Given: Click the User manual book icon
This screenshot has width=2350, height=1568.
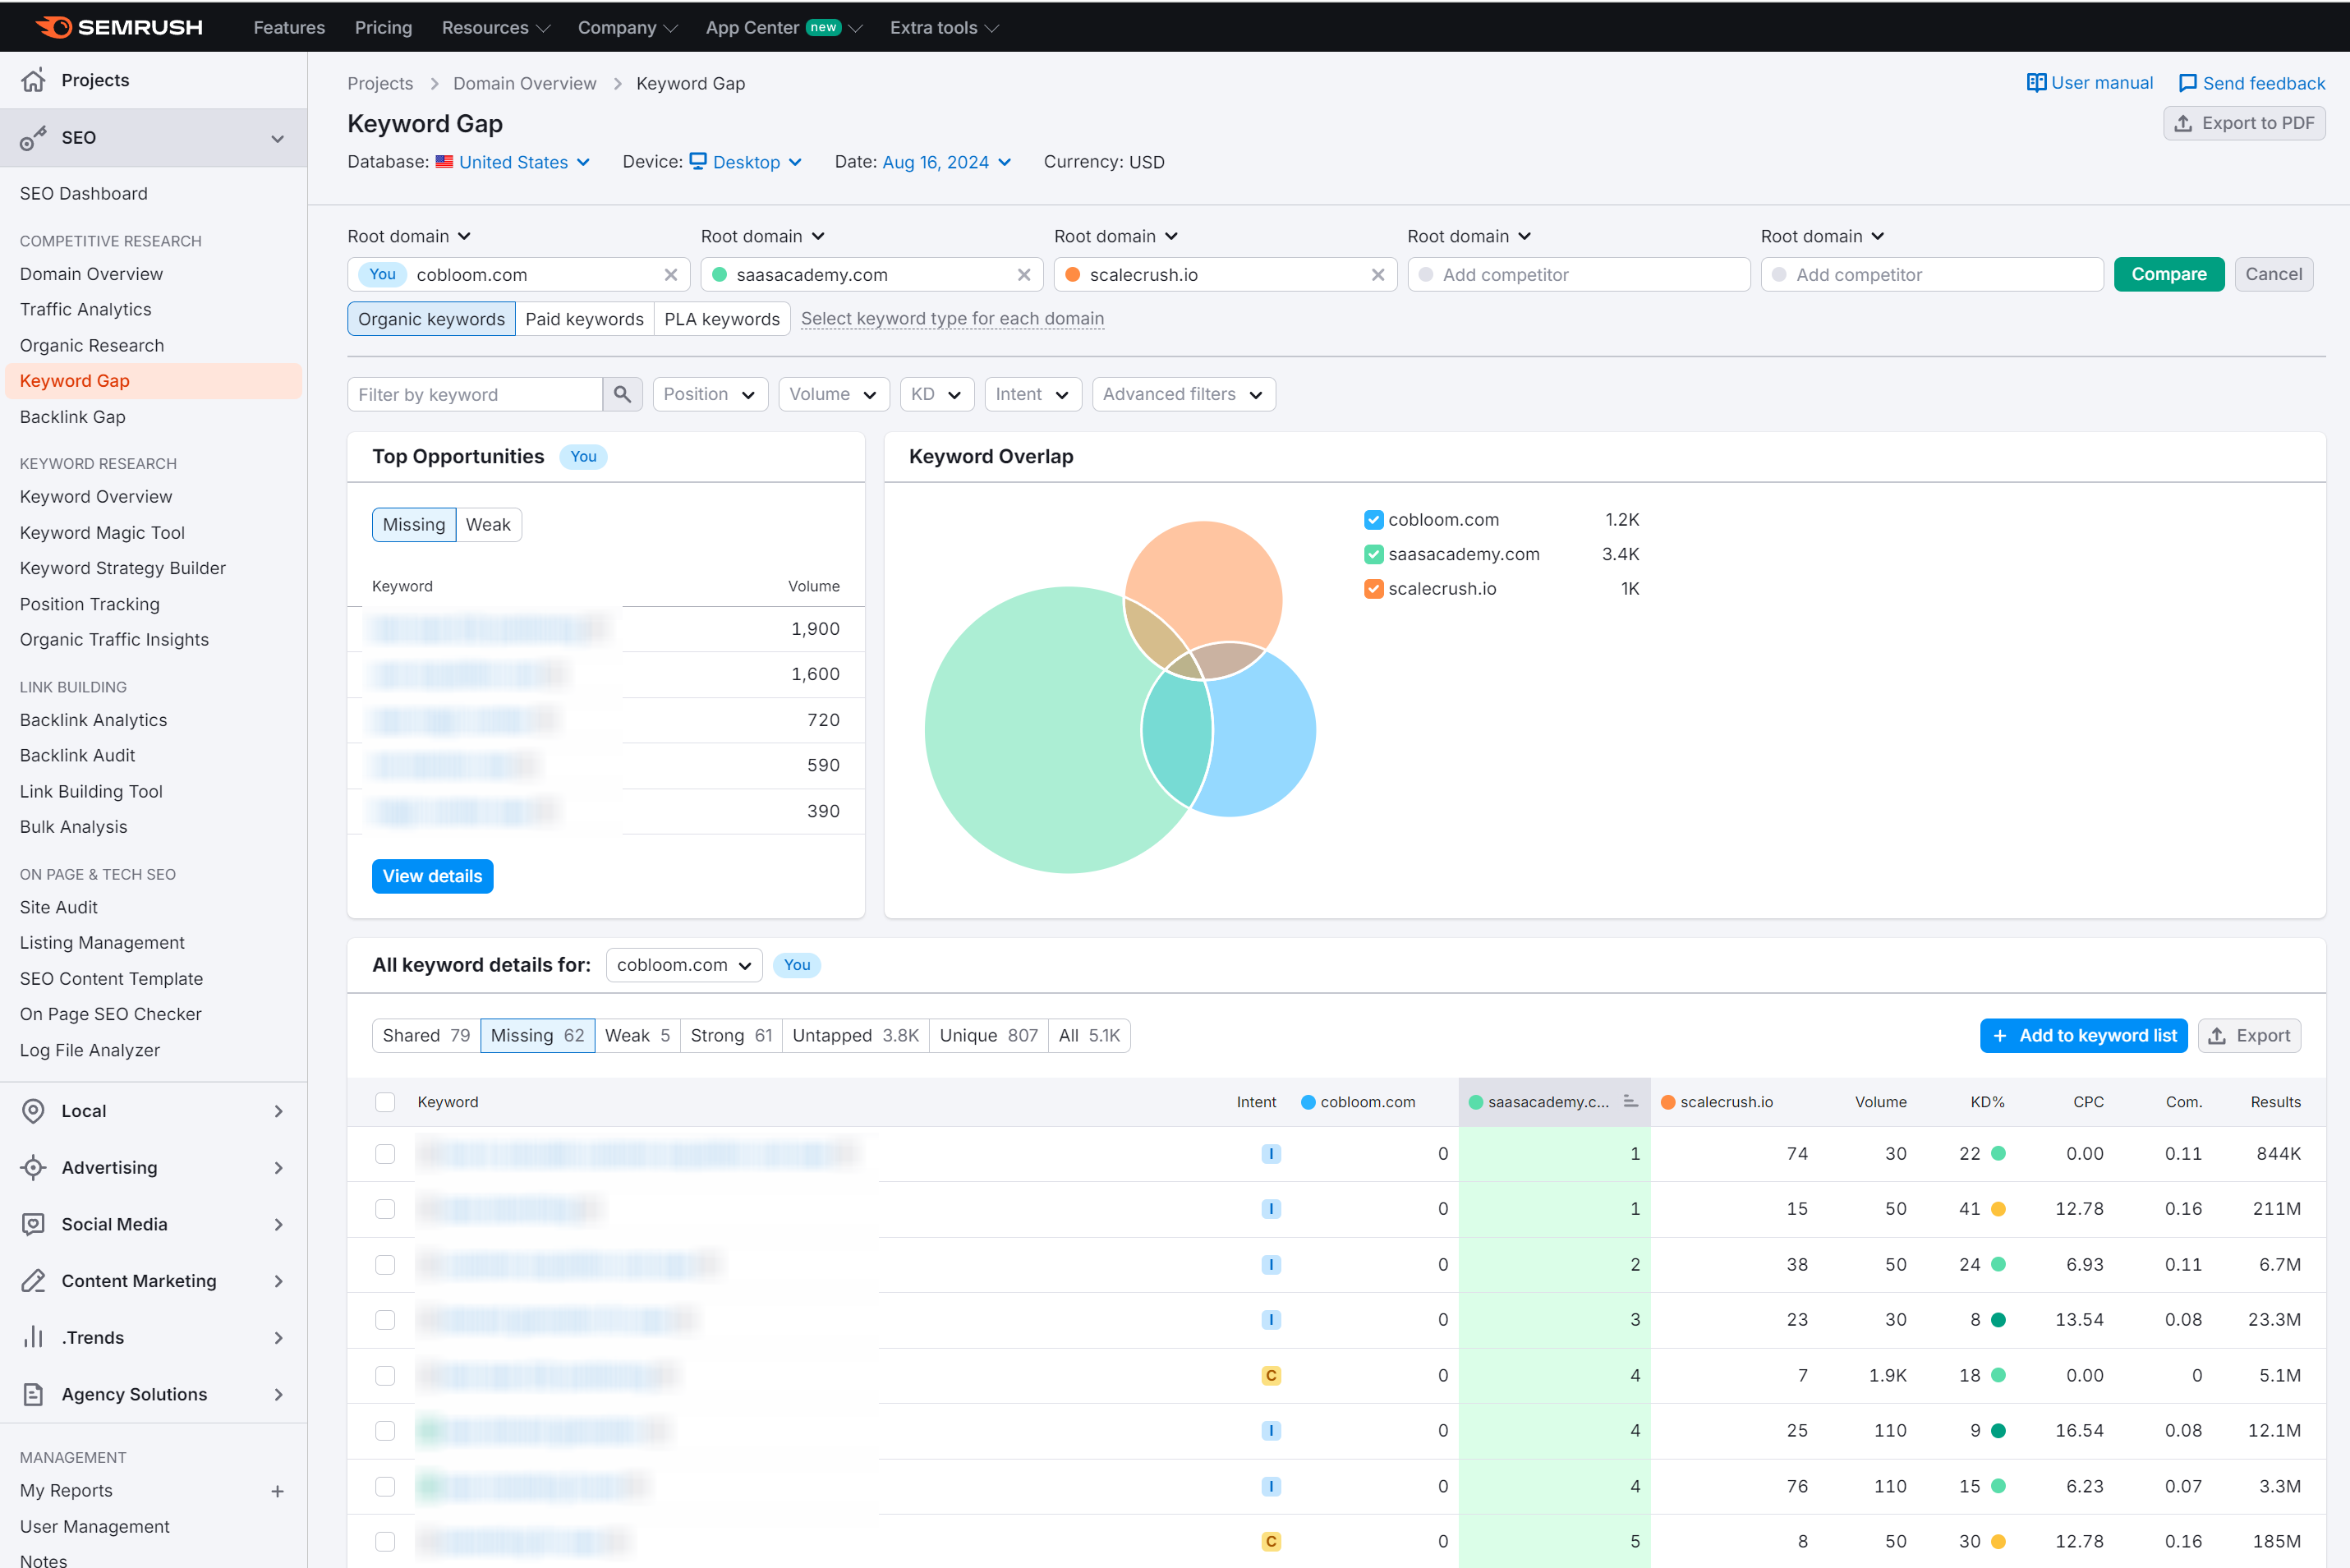Looking at the screenshot, I should pos(2036,83).
